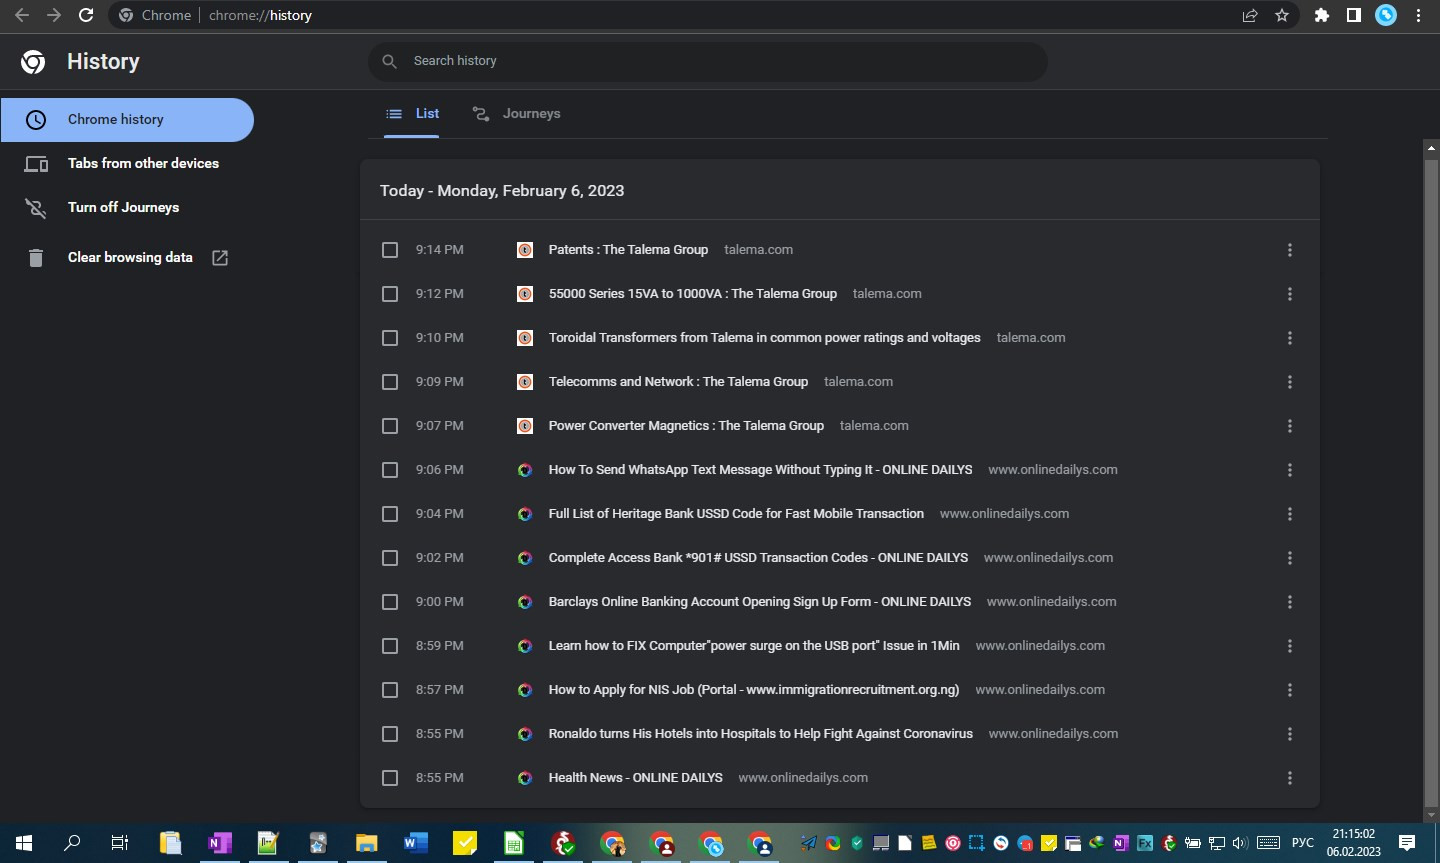This screenshot has width=1440, height=863.
Task: Open the Extensions puzzle icon
Action: pos(1322,15)
